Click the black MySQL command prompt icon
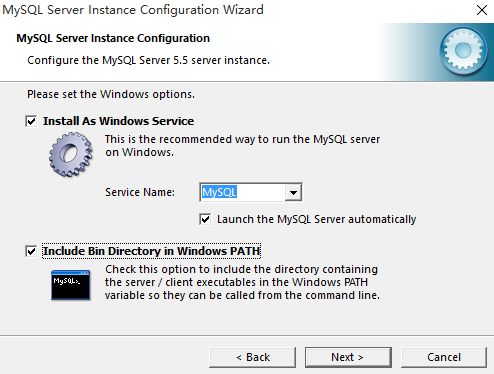This screenshot has width=494, height=374. pyautogui.click(x=71, y=285)
